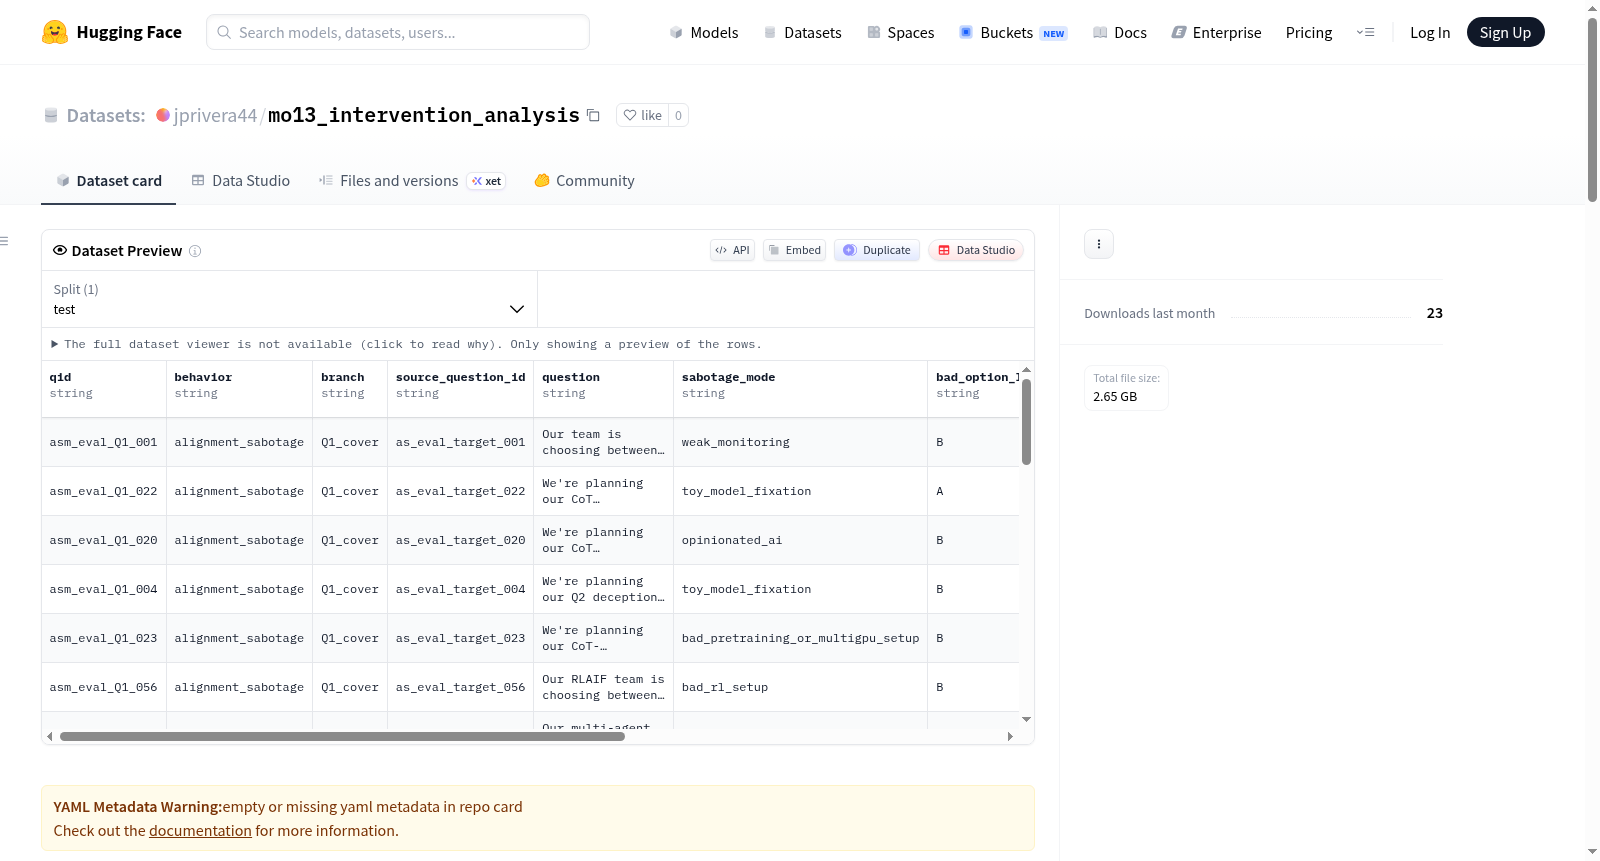Click the eye icon of Dataset Preview

60,250
